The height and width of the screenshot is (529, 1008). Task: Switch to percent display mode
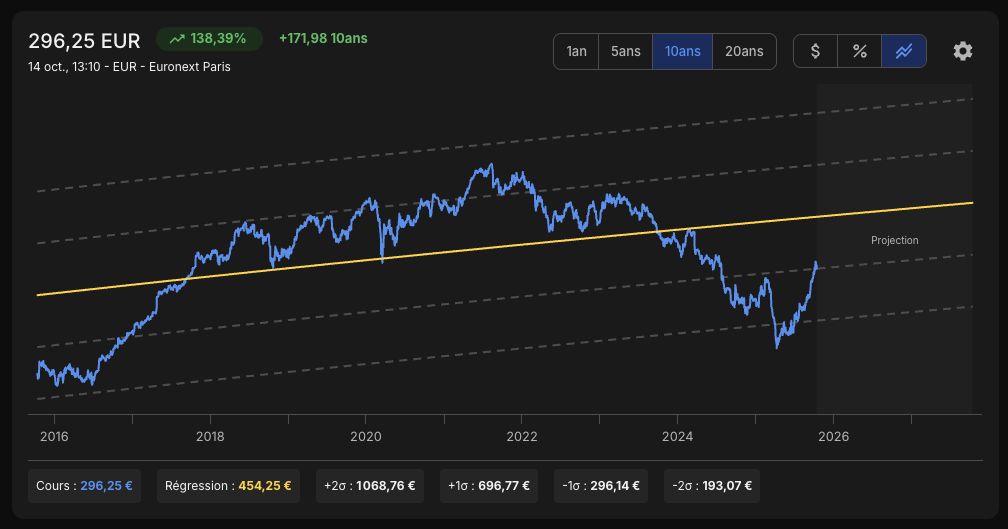click(x=860, y=51)
